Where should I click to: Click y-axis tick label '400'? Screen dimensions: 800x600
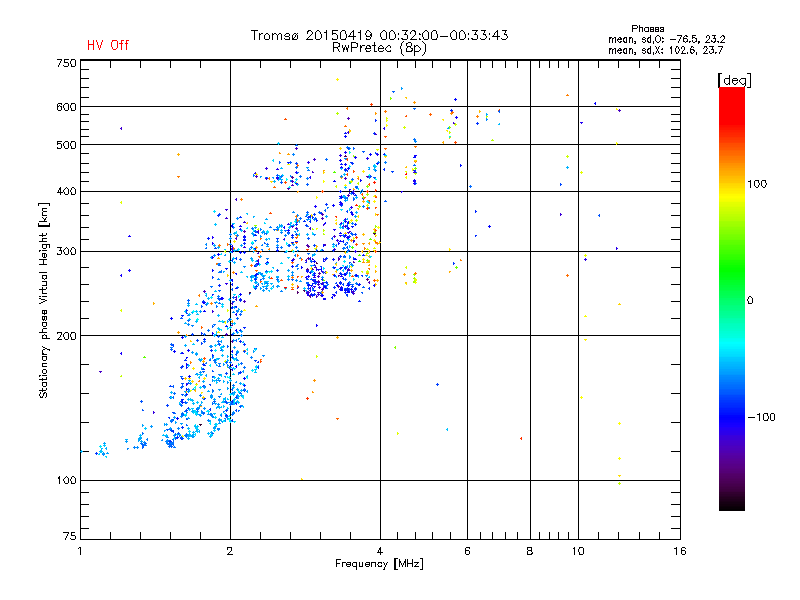[66, 191]
